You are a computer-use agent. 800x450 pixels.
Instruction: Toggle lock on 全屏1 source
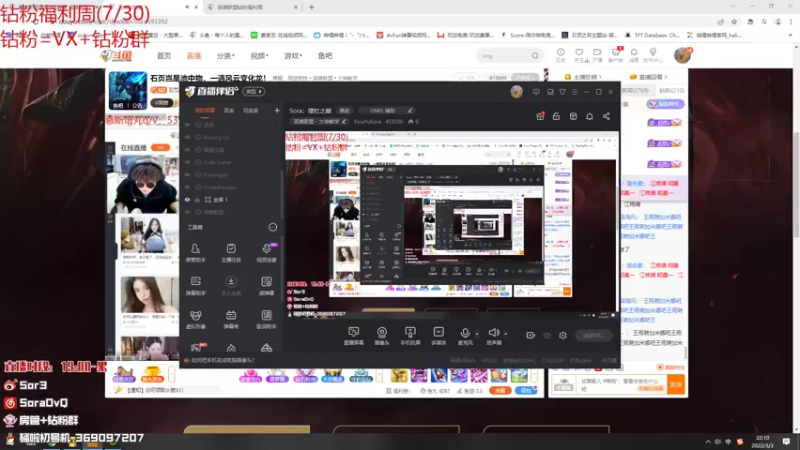197,199
